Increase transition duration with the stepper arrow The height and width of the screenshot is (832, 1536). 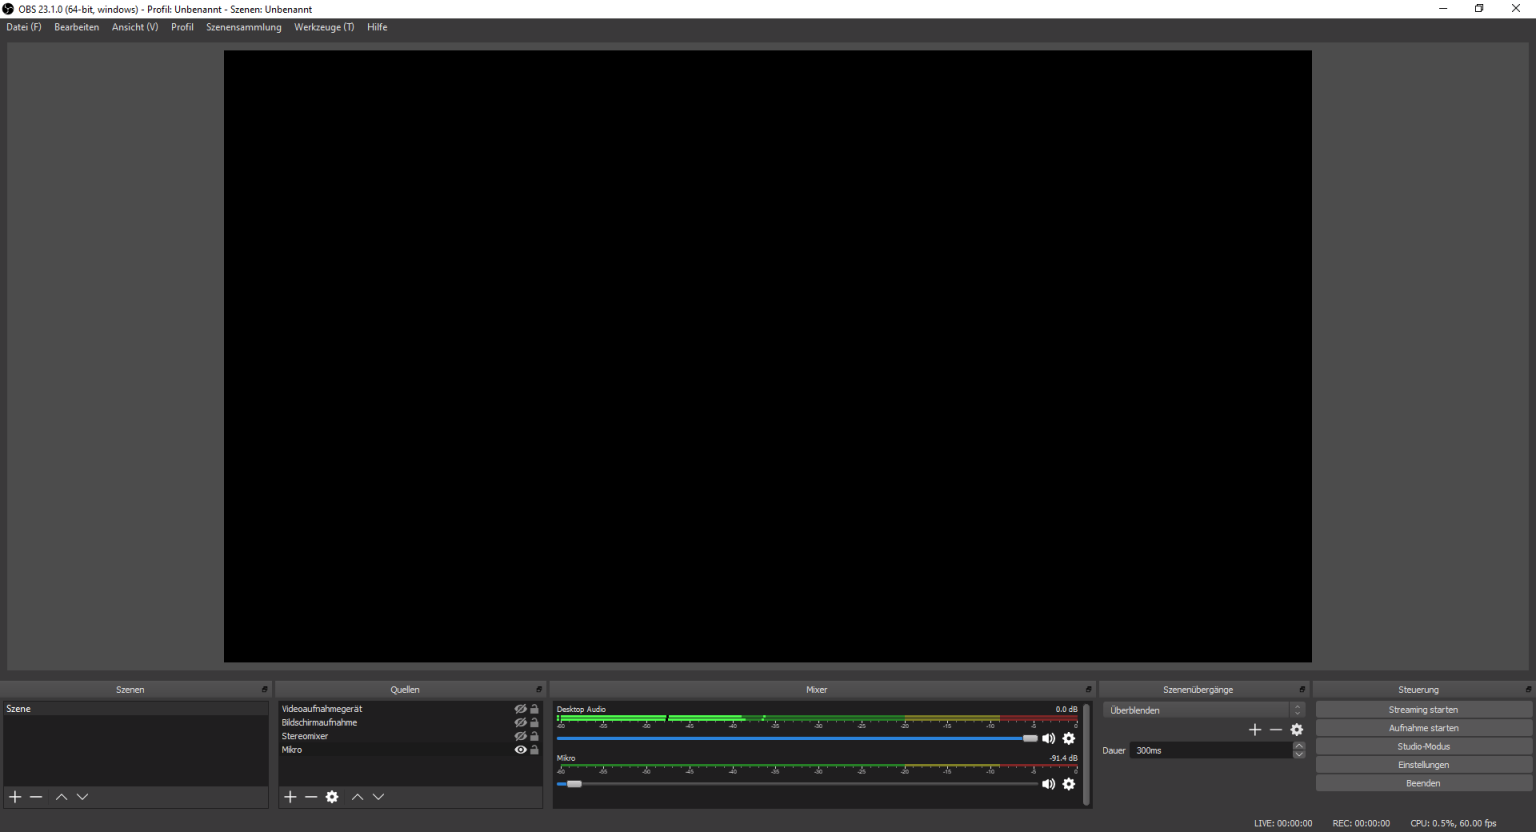(1300, 745)
